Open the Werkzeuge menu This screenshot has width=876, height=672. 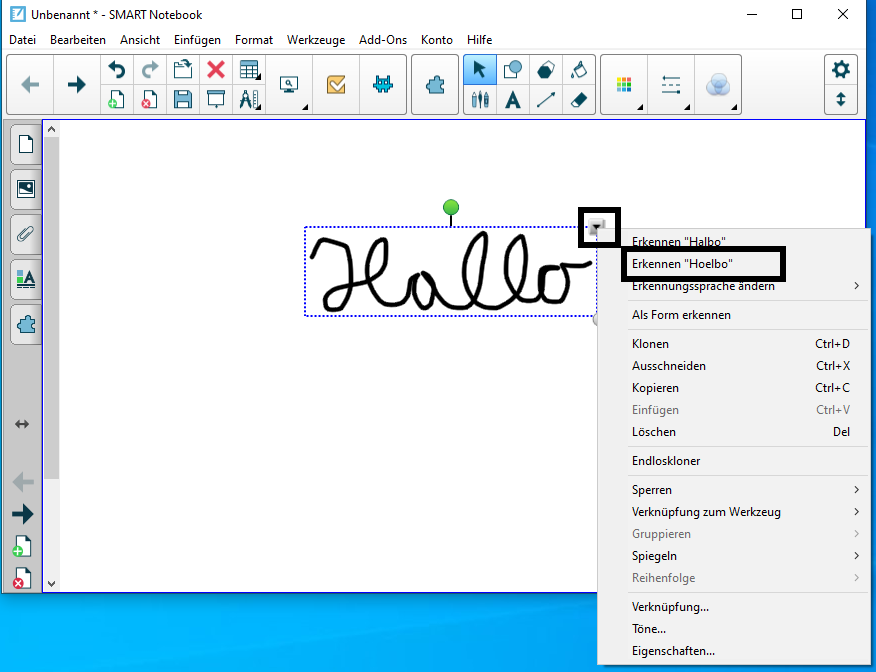pos(316,40)
